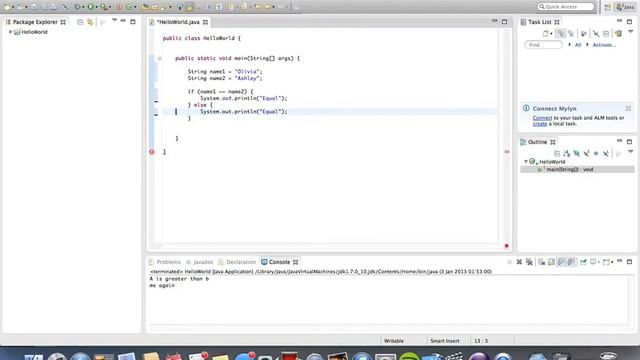Expand HelloWorld project in Package Explorer
This screenshot has width=640, height=360.
click(x=11, y=32)
